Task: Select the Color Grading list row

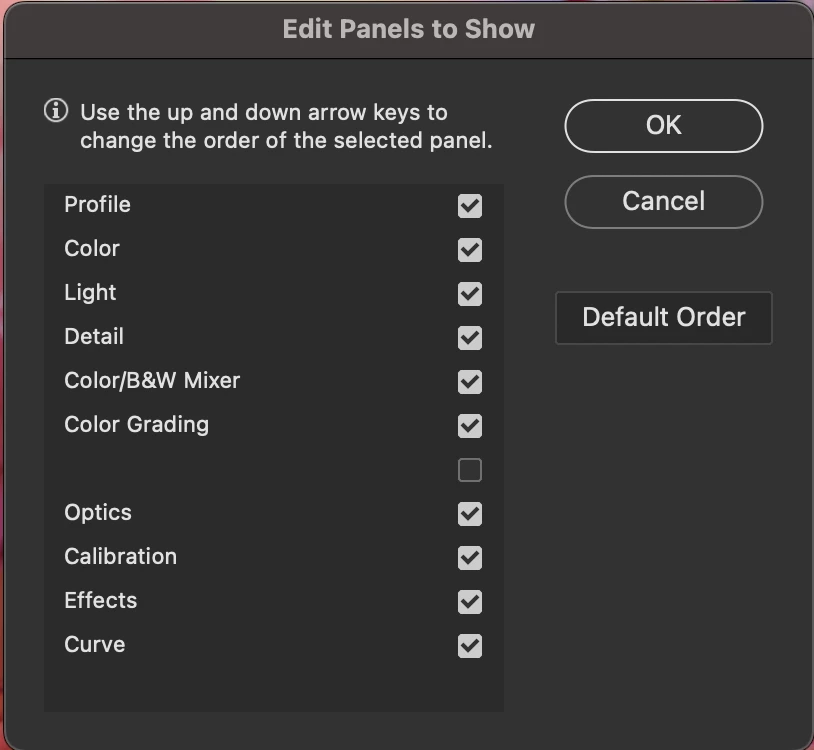Action: click(274, 426)
